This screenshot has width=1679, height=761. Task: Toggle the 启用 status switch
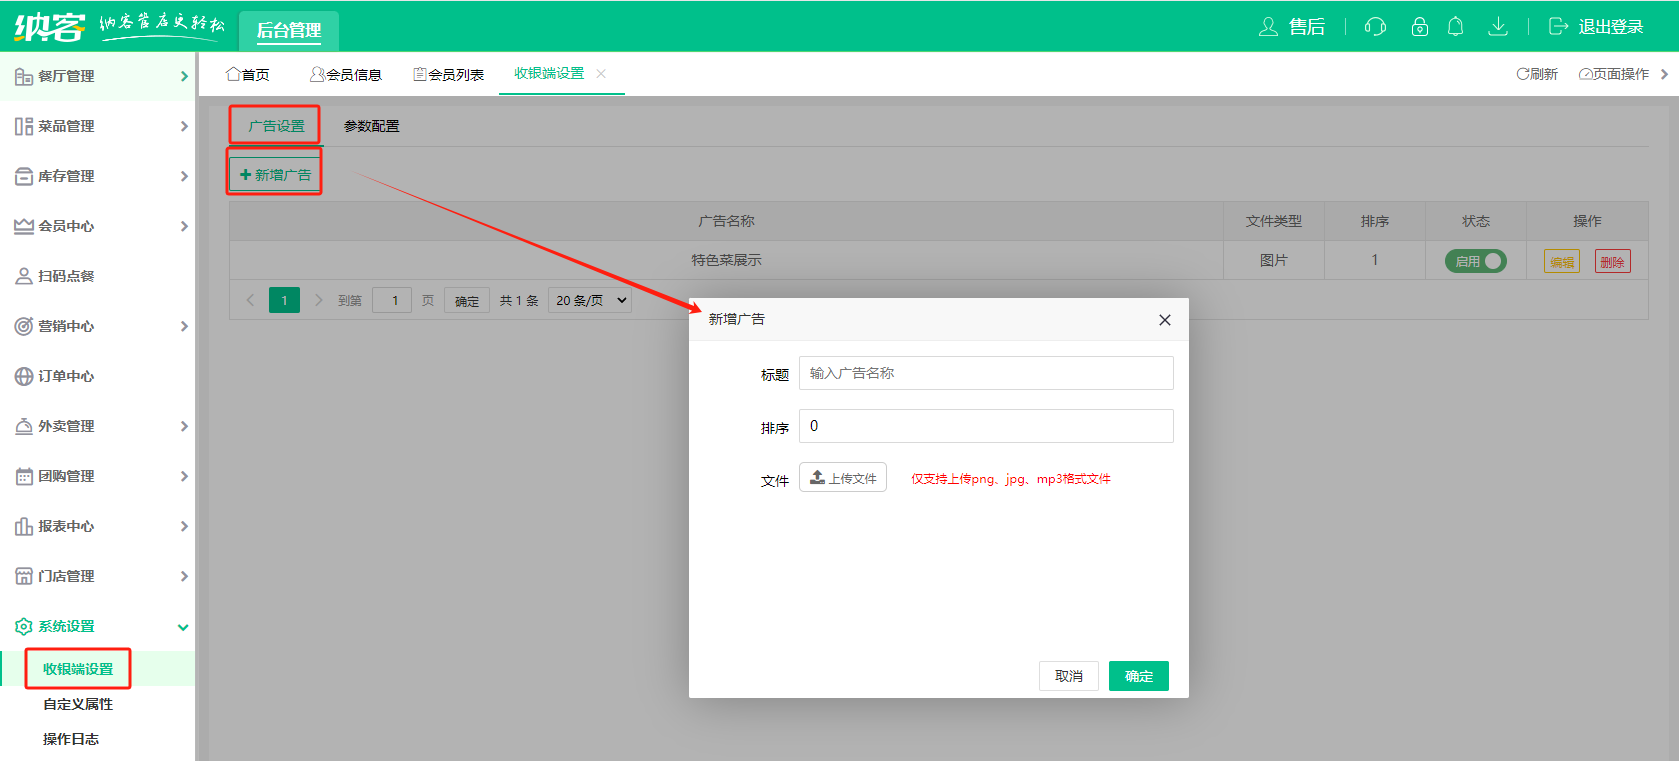pyautogui.click(x=1475, y=261)
